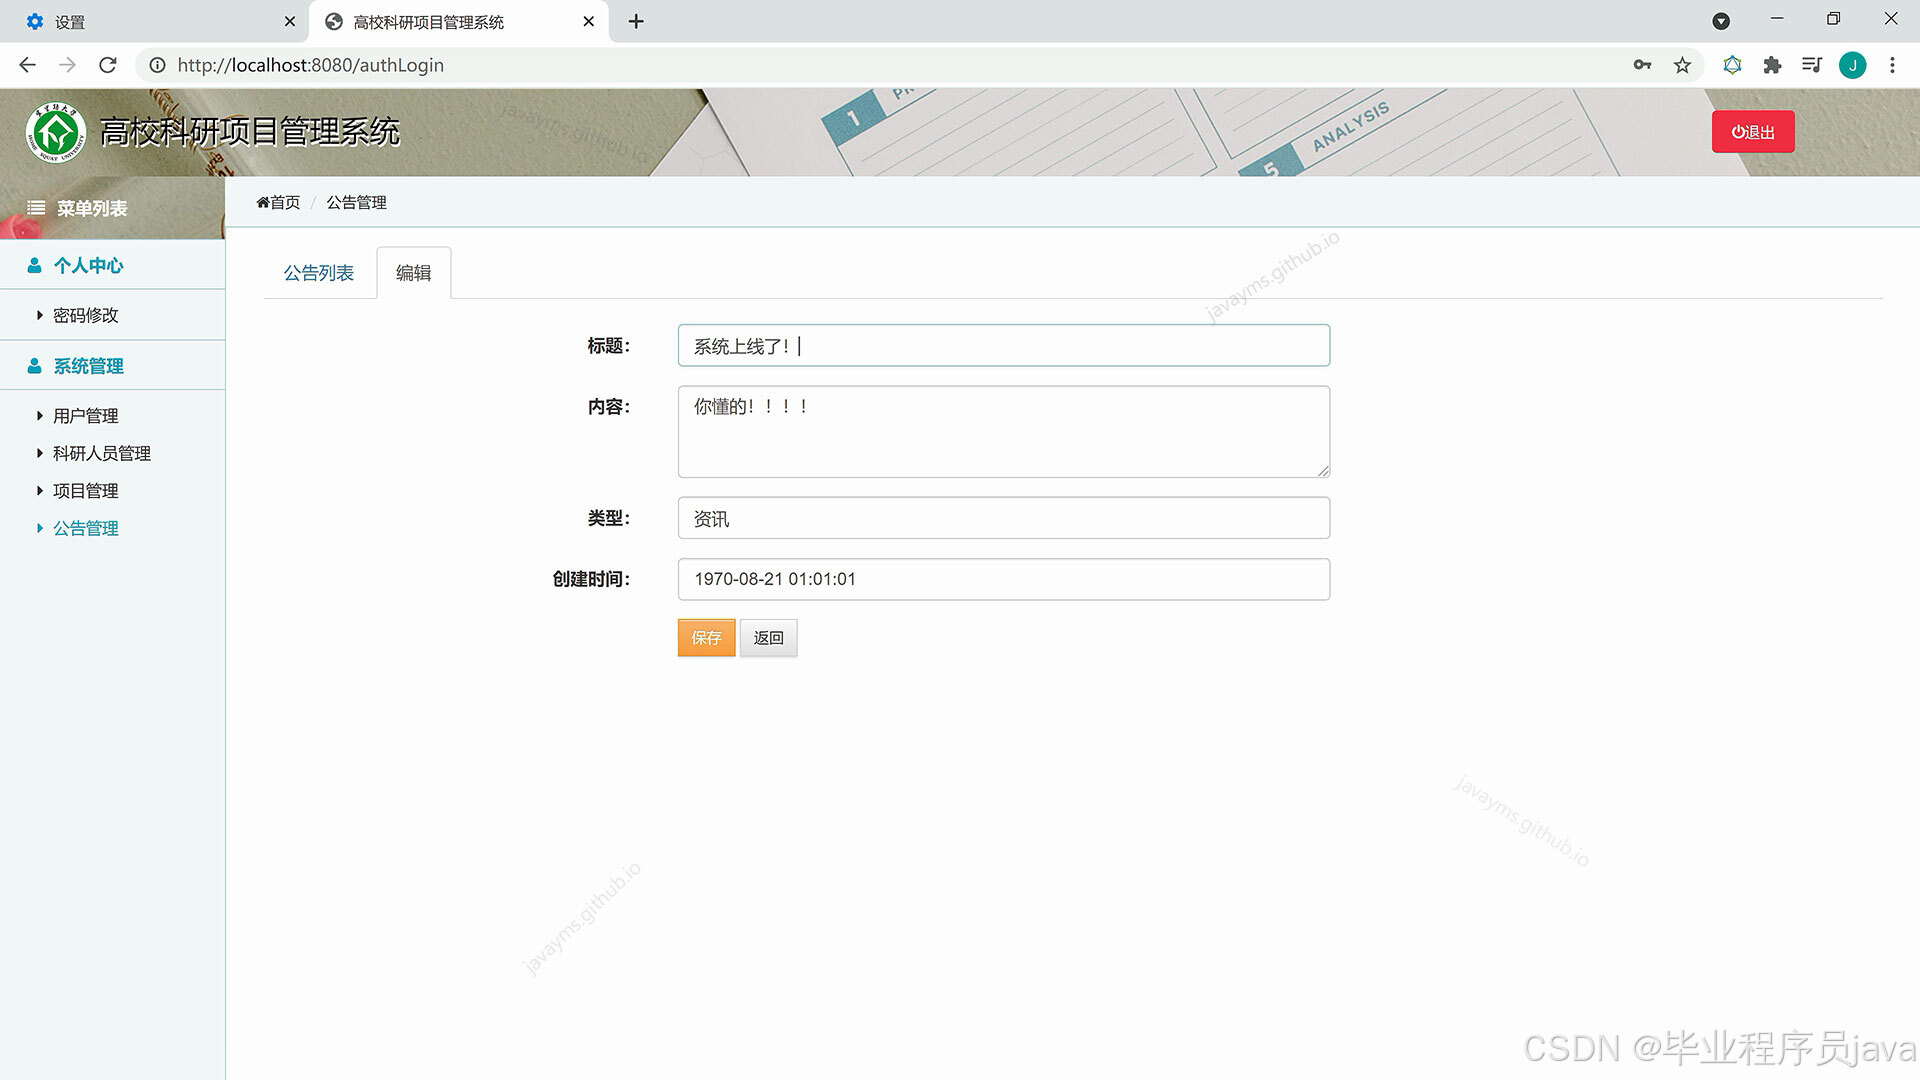Click the 类型 input field
The image size is (1920, 1080).
coord(1003,518)
